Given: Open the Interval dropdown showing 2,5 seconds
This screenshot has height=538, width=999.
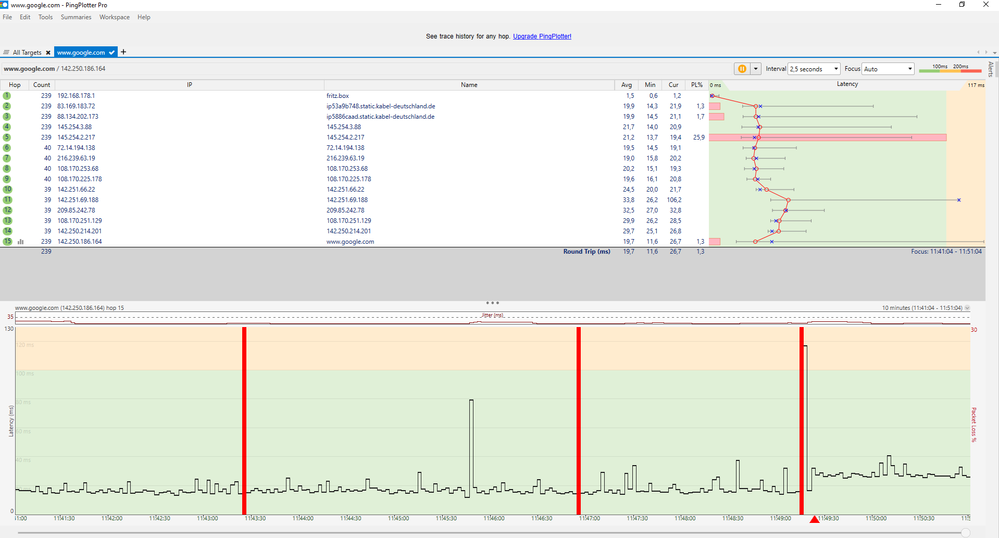Looking at the screenshot, I should 814,69.
